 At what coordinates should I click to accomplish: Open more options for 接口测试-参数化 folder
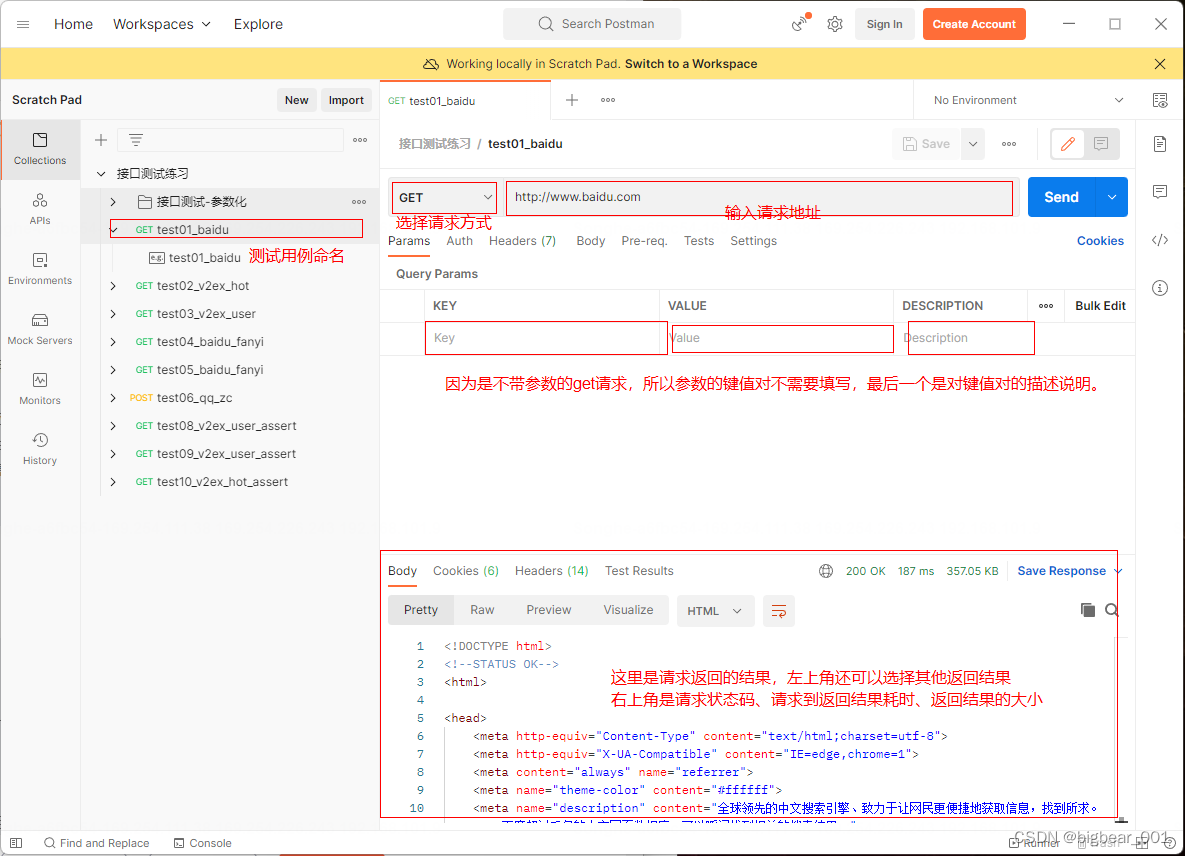359,202
